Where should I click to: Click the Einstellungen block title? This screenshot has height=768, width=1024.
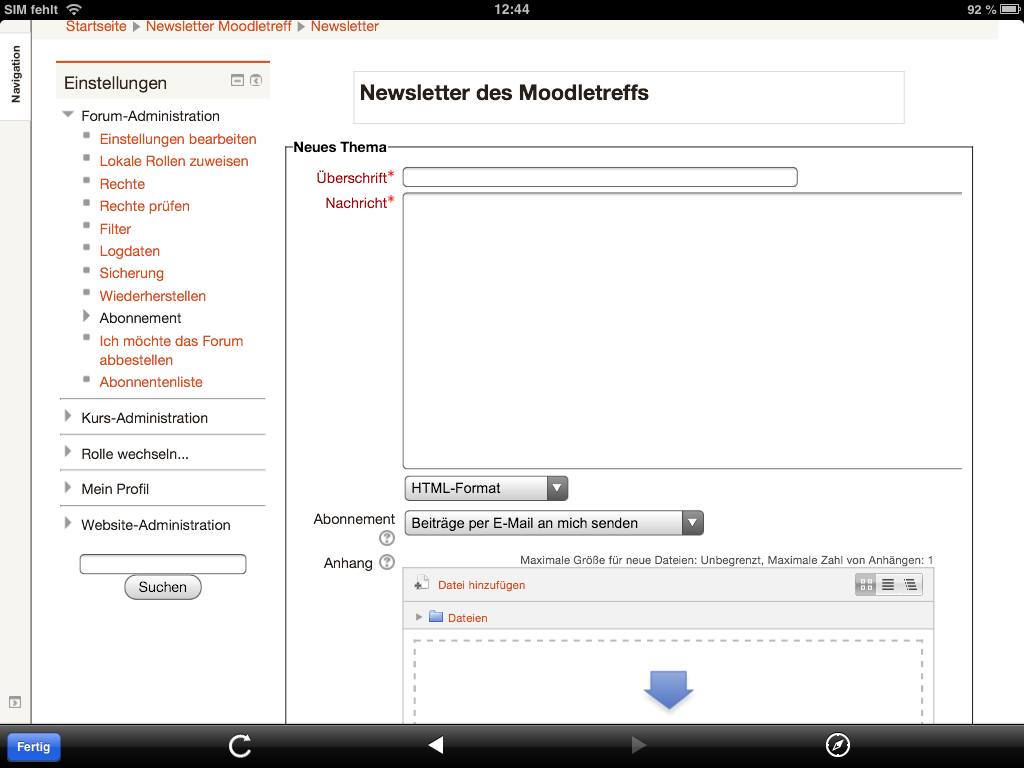pos(116,83)
